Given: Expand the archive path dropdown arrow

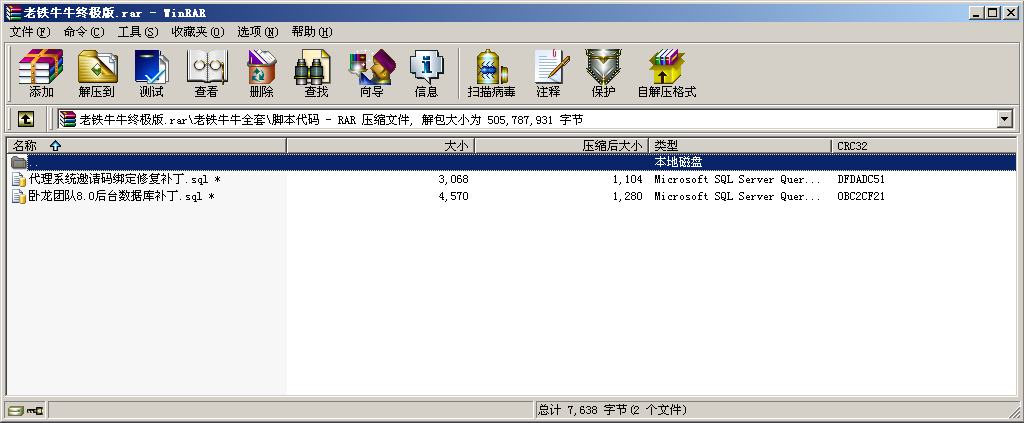Looking at the screenshot, I should point(1004,120).
